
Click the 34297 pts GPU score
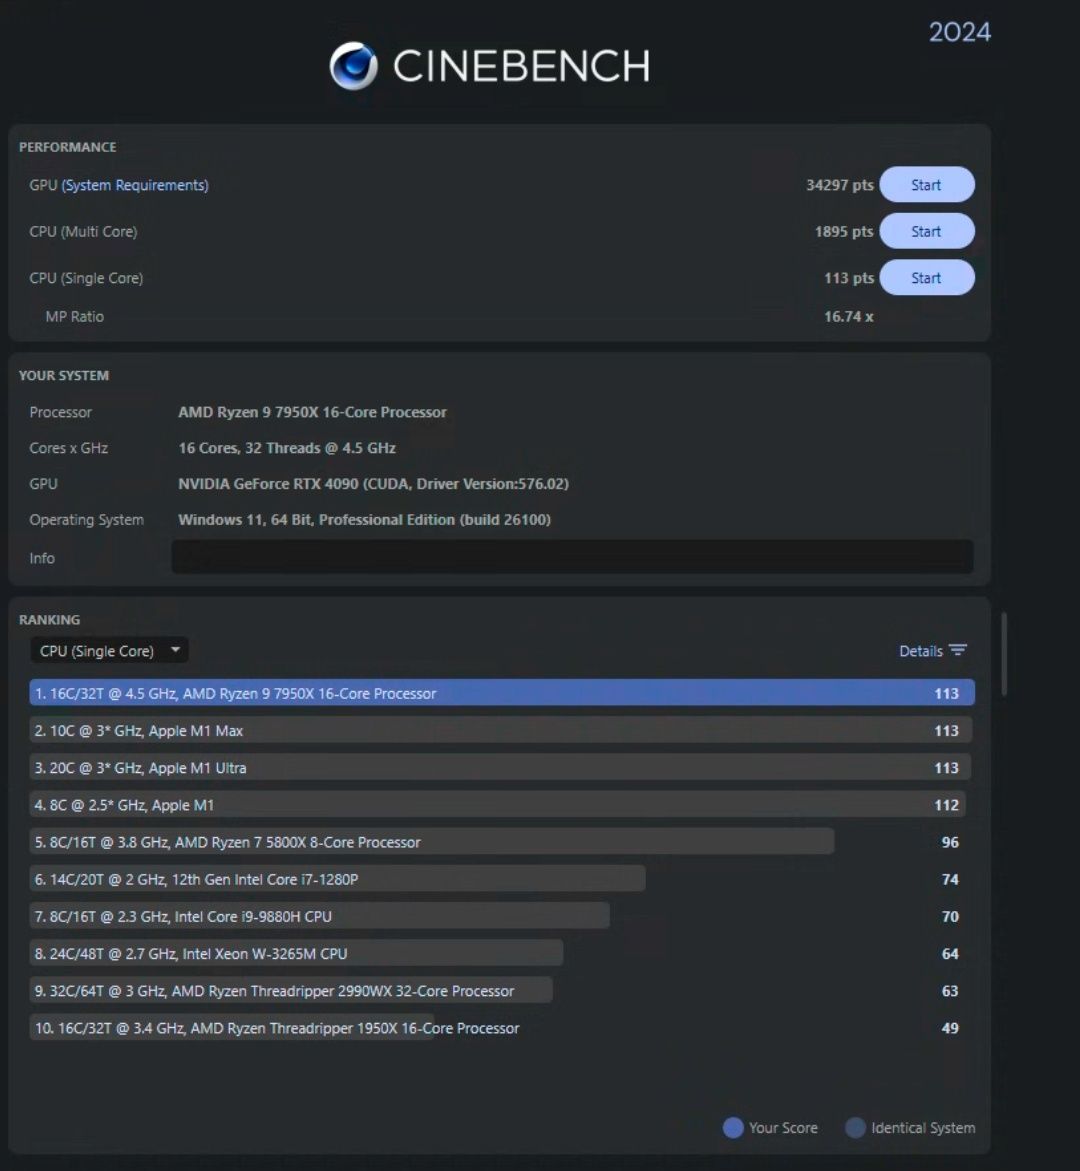point(840,184)
